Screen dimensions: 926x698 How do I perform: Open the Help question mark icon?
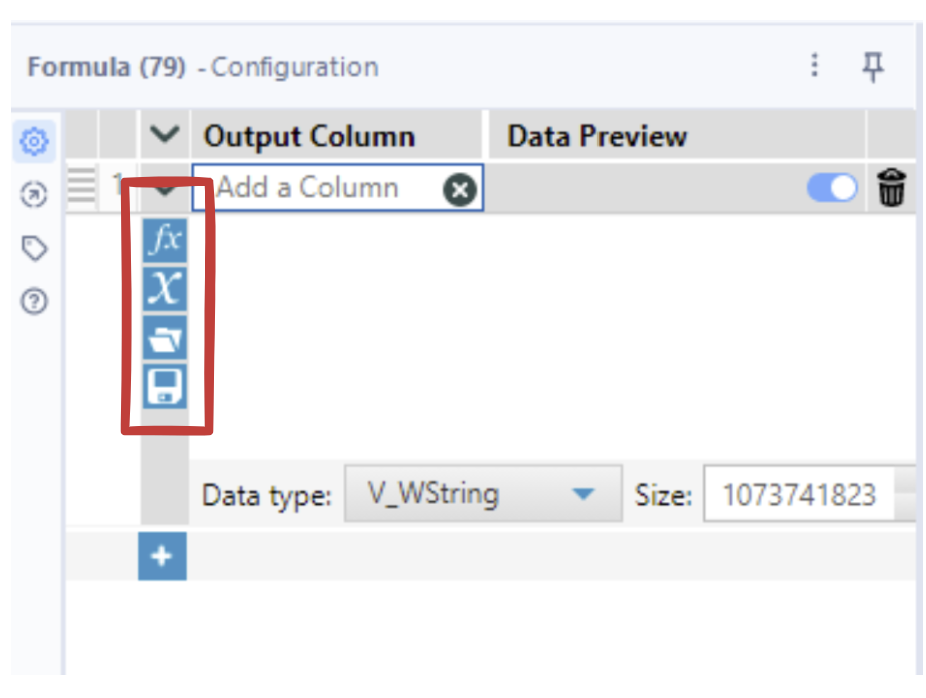(35, 301)
